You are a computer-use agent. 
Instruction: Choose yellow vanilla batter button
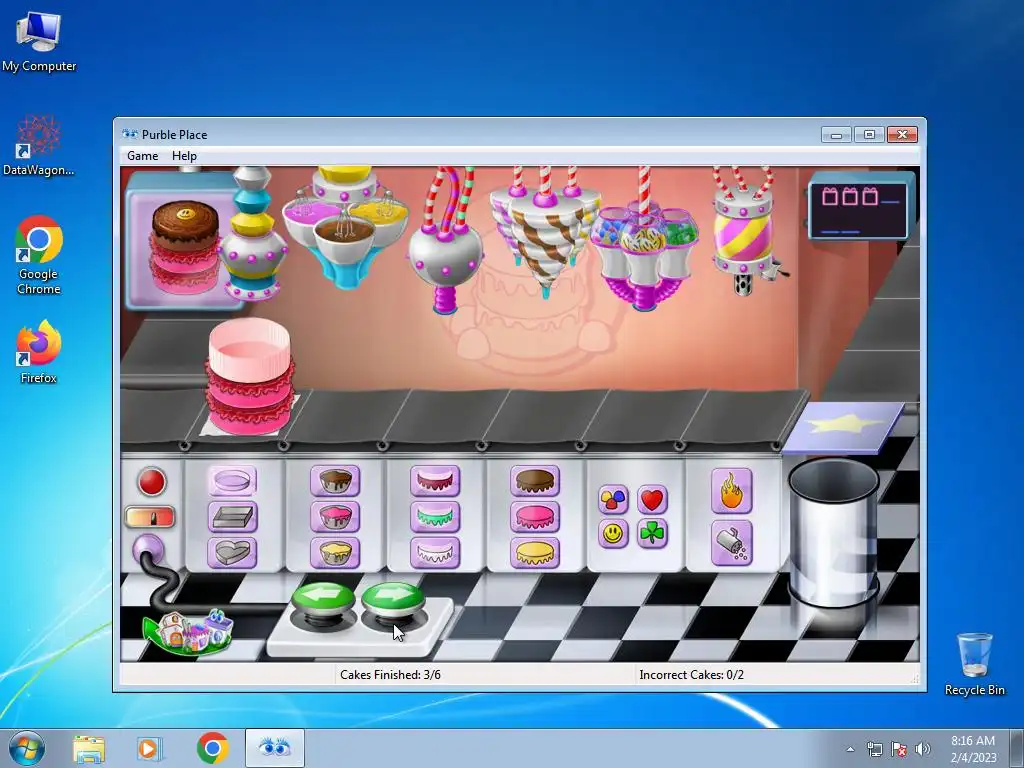coord(335,552)
